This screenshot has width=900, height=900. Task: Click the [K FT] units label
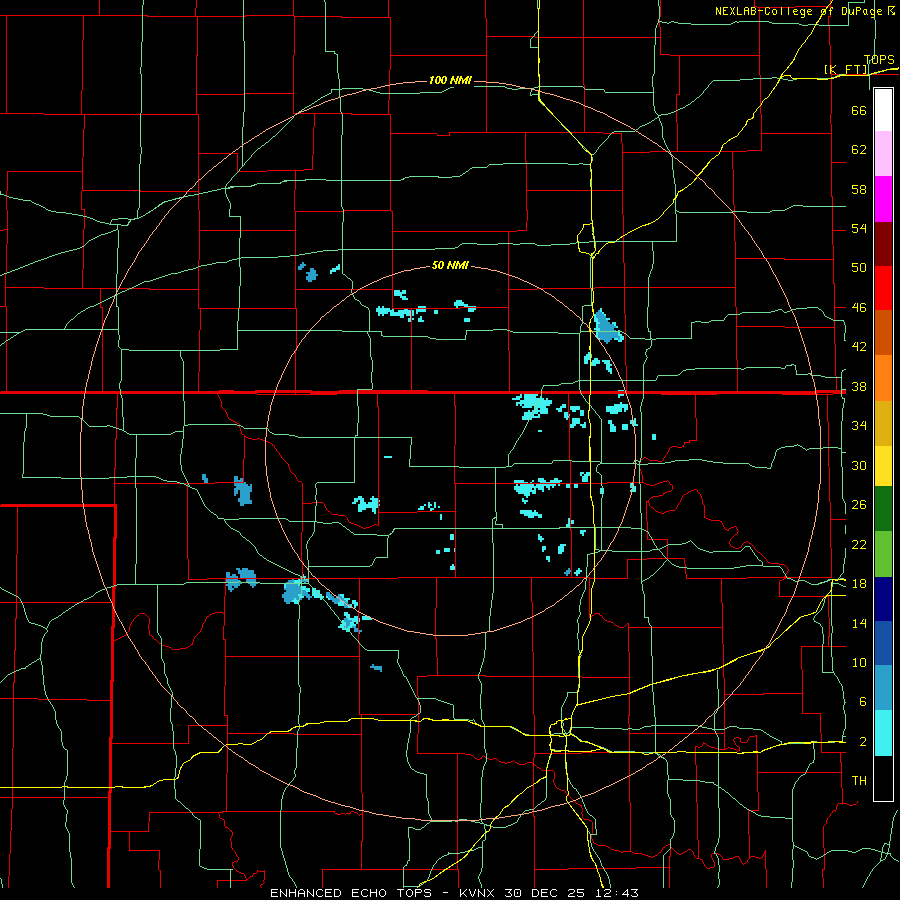point(846,70)
